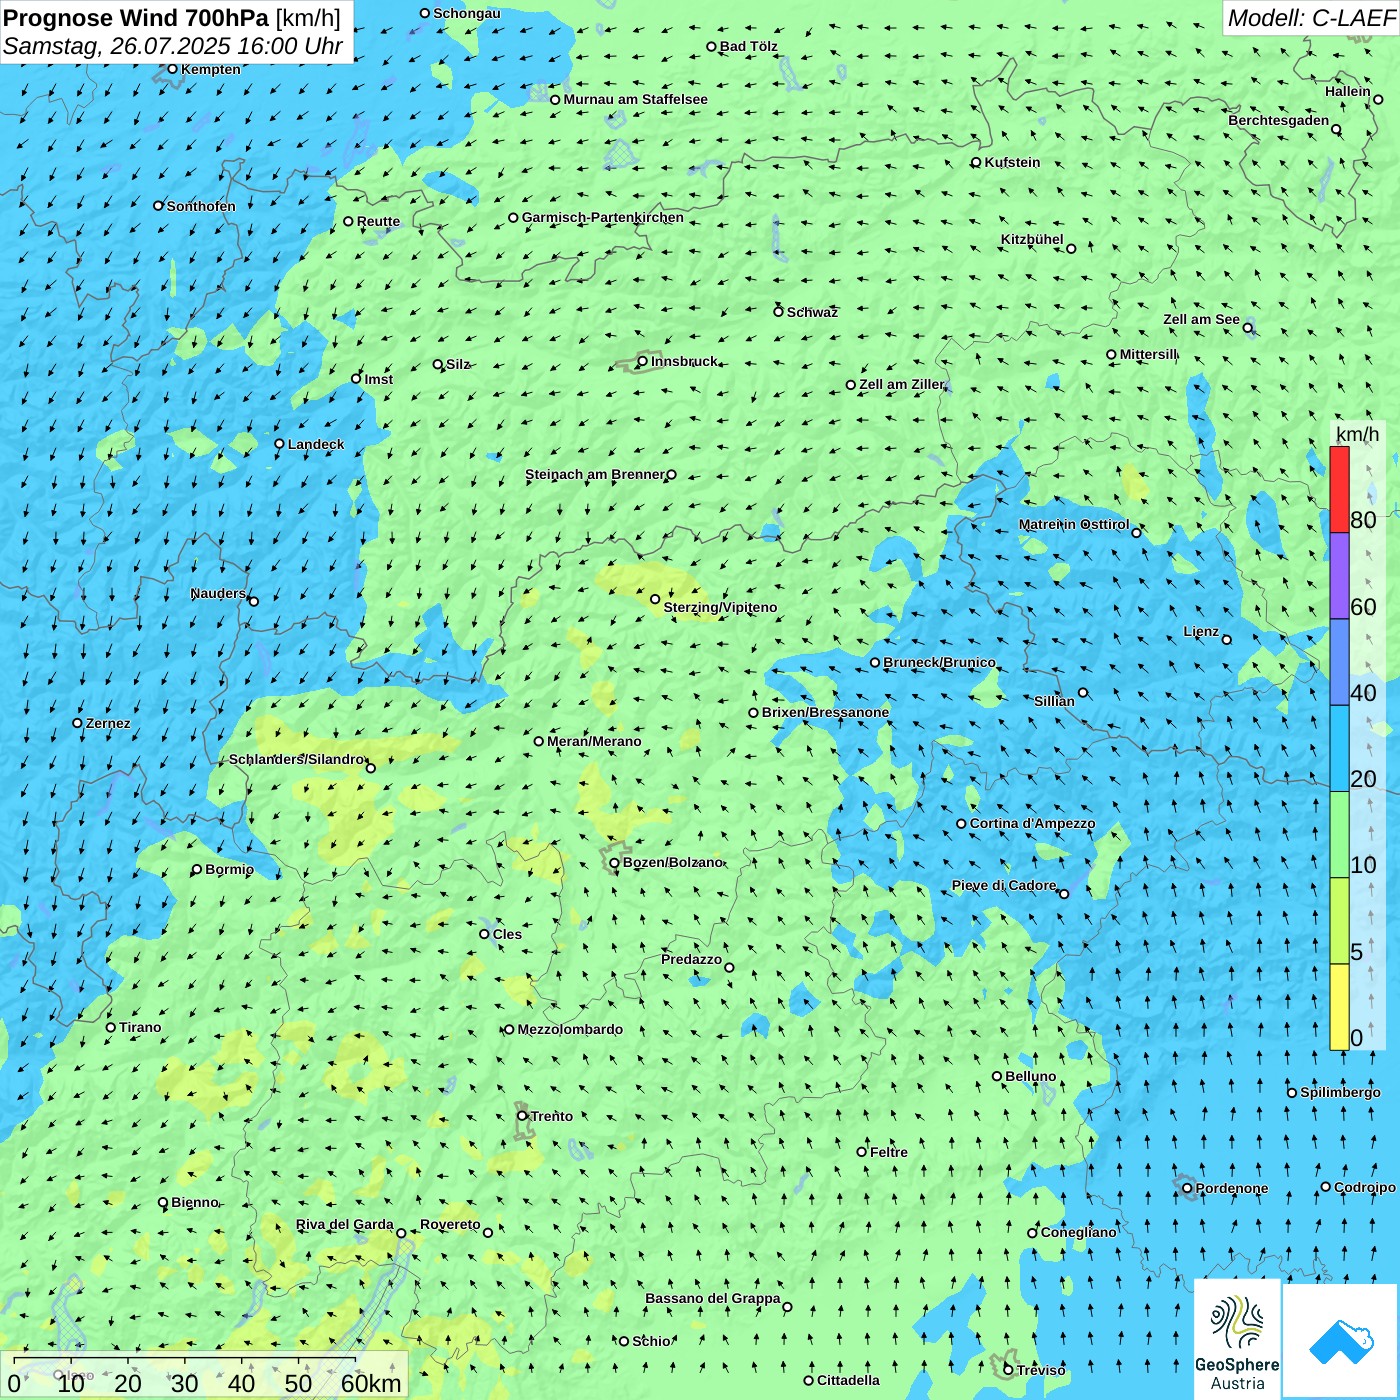Viewport: 1400px width, 1400px height.
Task: Click the Mezzolombardo label
Action: [570, 1029]
